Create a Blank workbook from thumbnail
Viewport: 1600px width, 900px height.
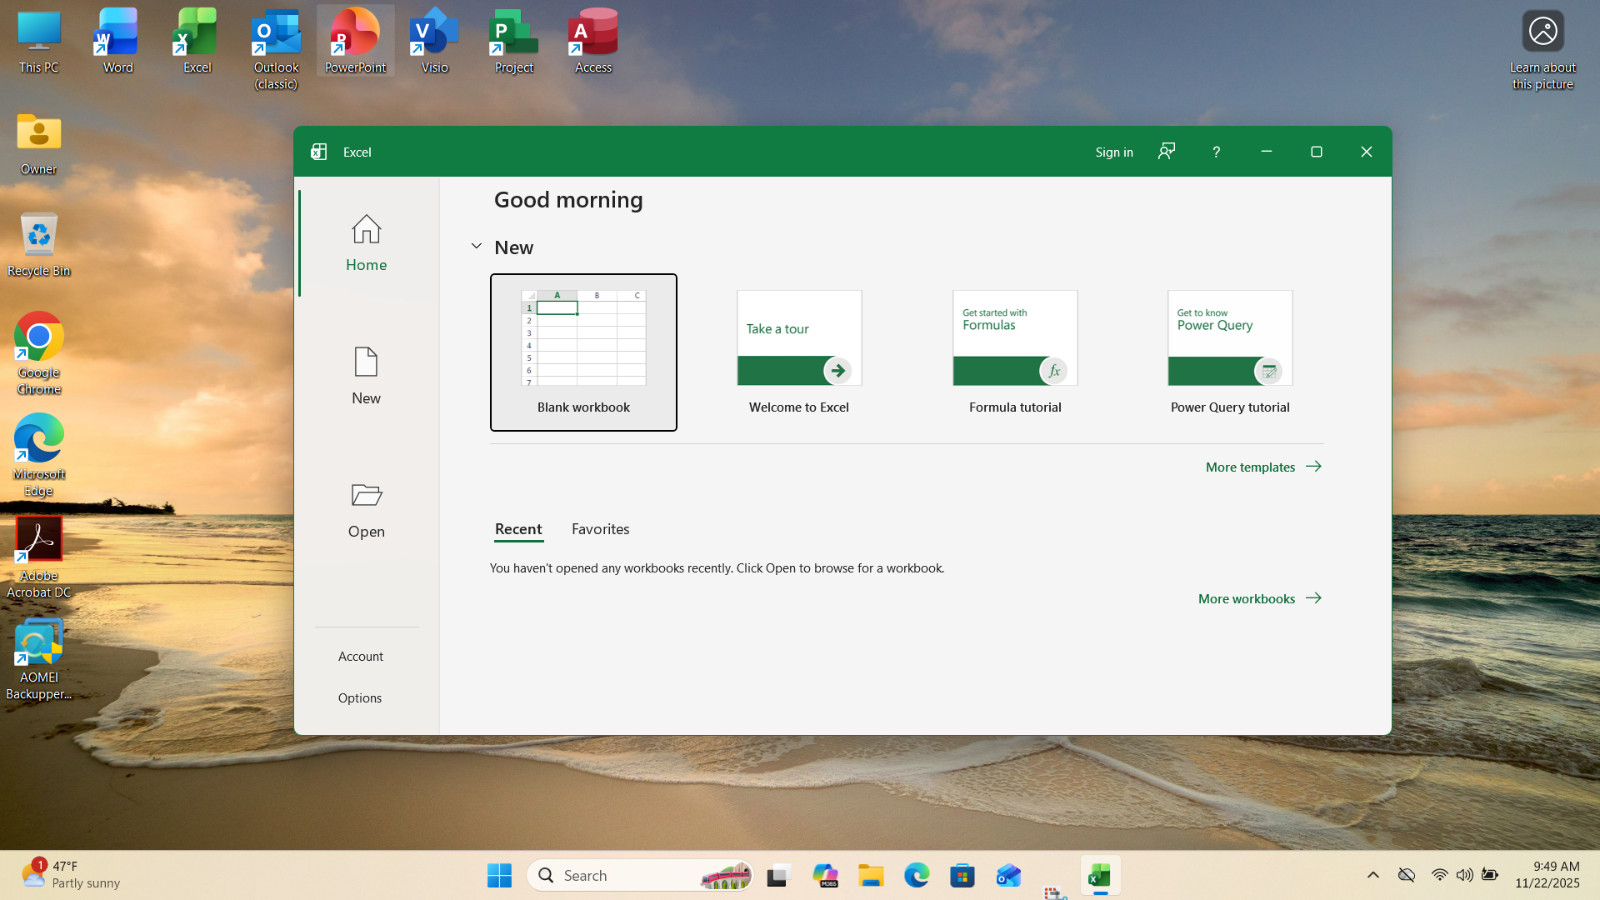583,352
